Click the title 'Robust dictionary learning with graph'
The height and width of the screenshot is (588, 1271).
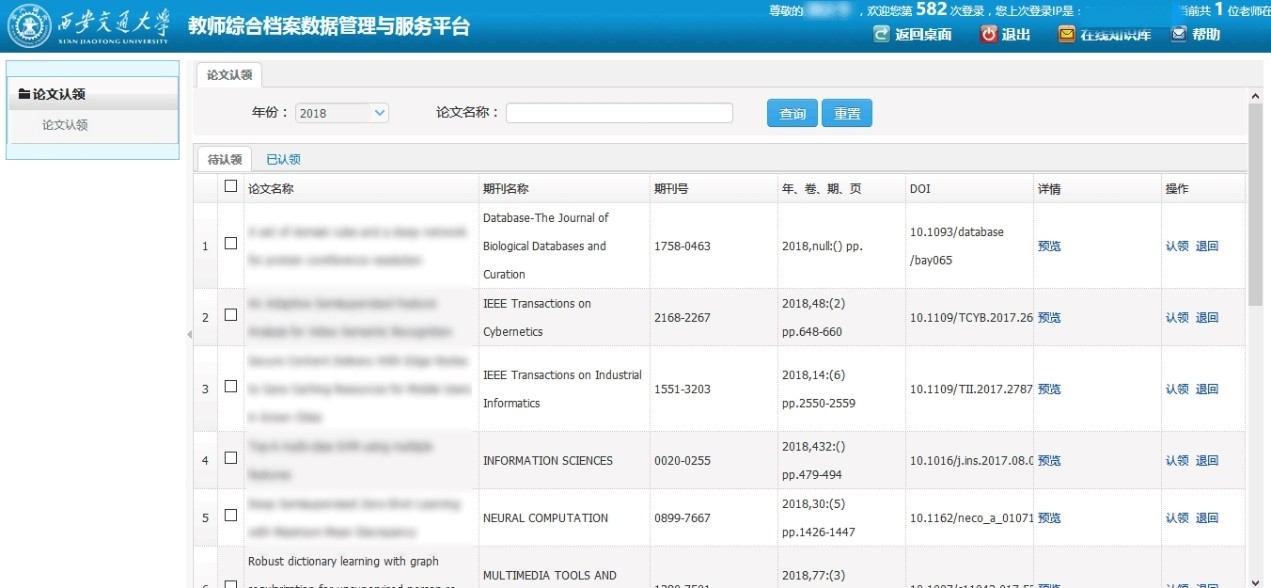pyautogui.click(x=343, y=561)
